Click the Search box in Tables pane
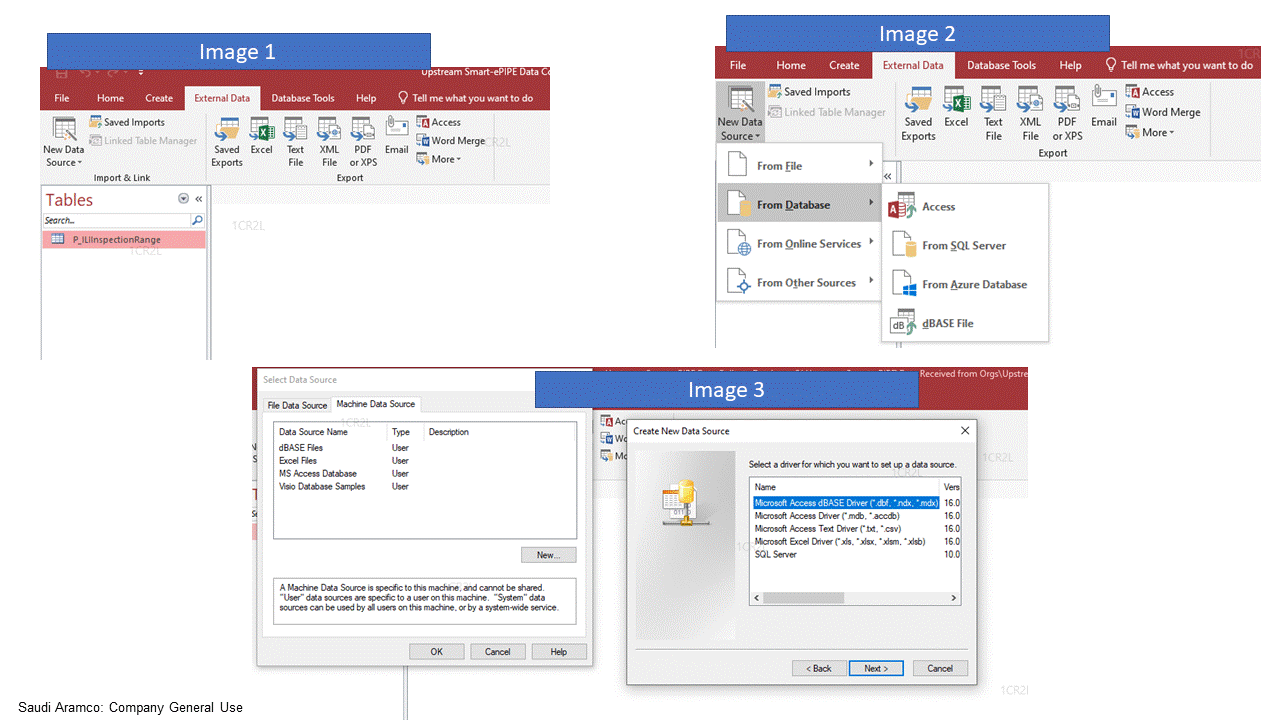 pyautogui.click(x=116, y=220)
